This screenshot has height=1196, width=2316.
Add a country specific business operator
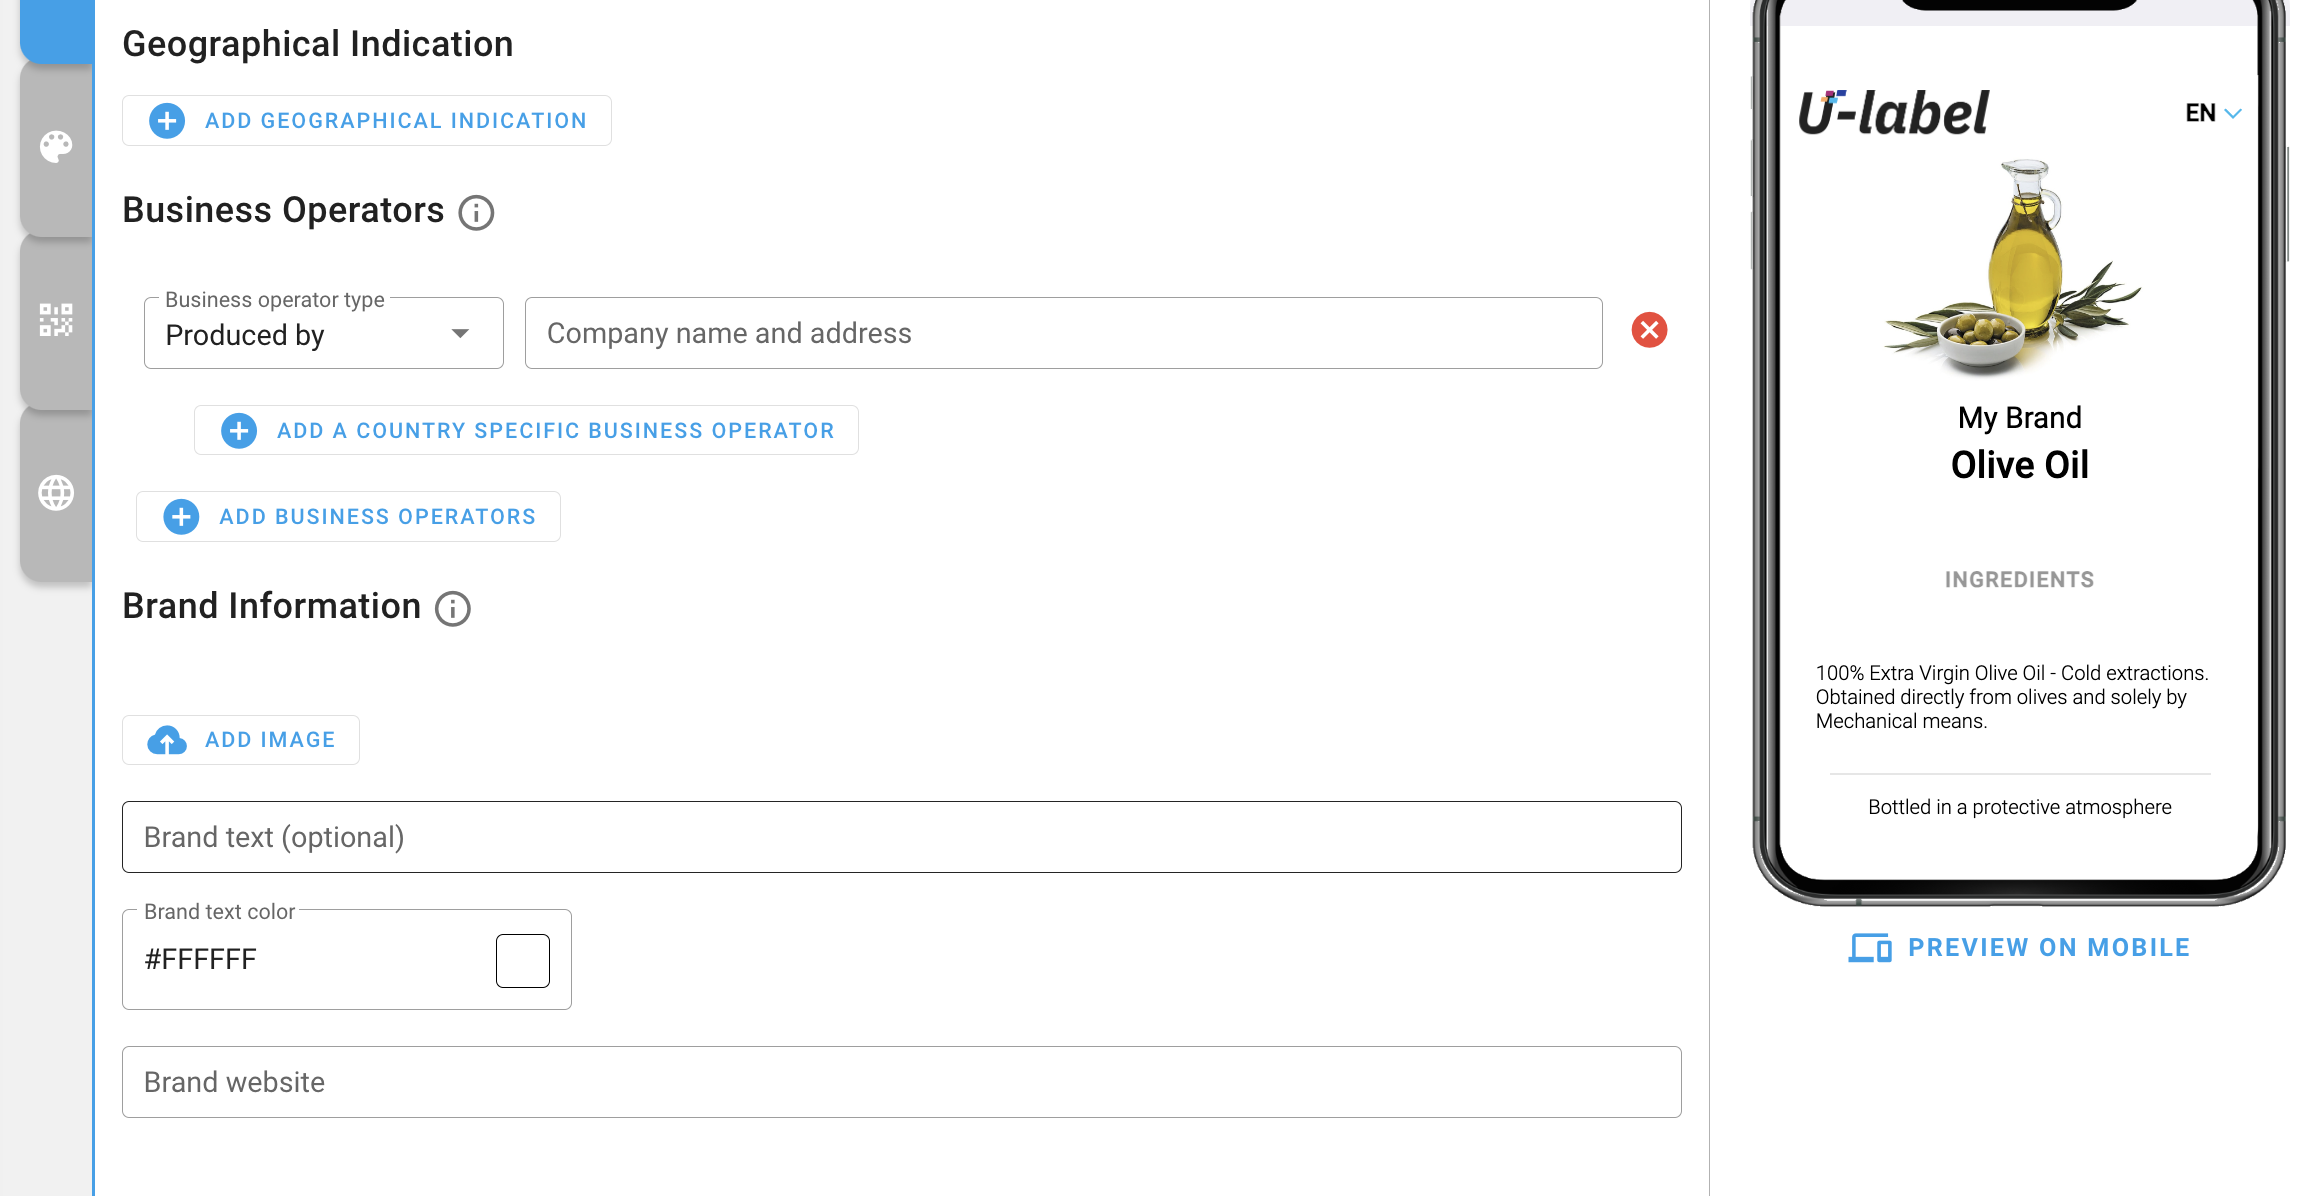tap(526, 431)
